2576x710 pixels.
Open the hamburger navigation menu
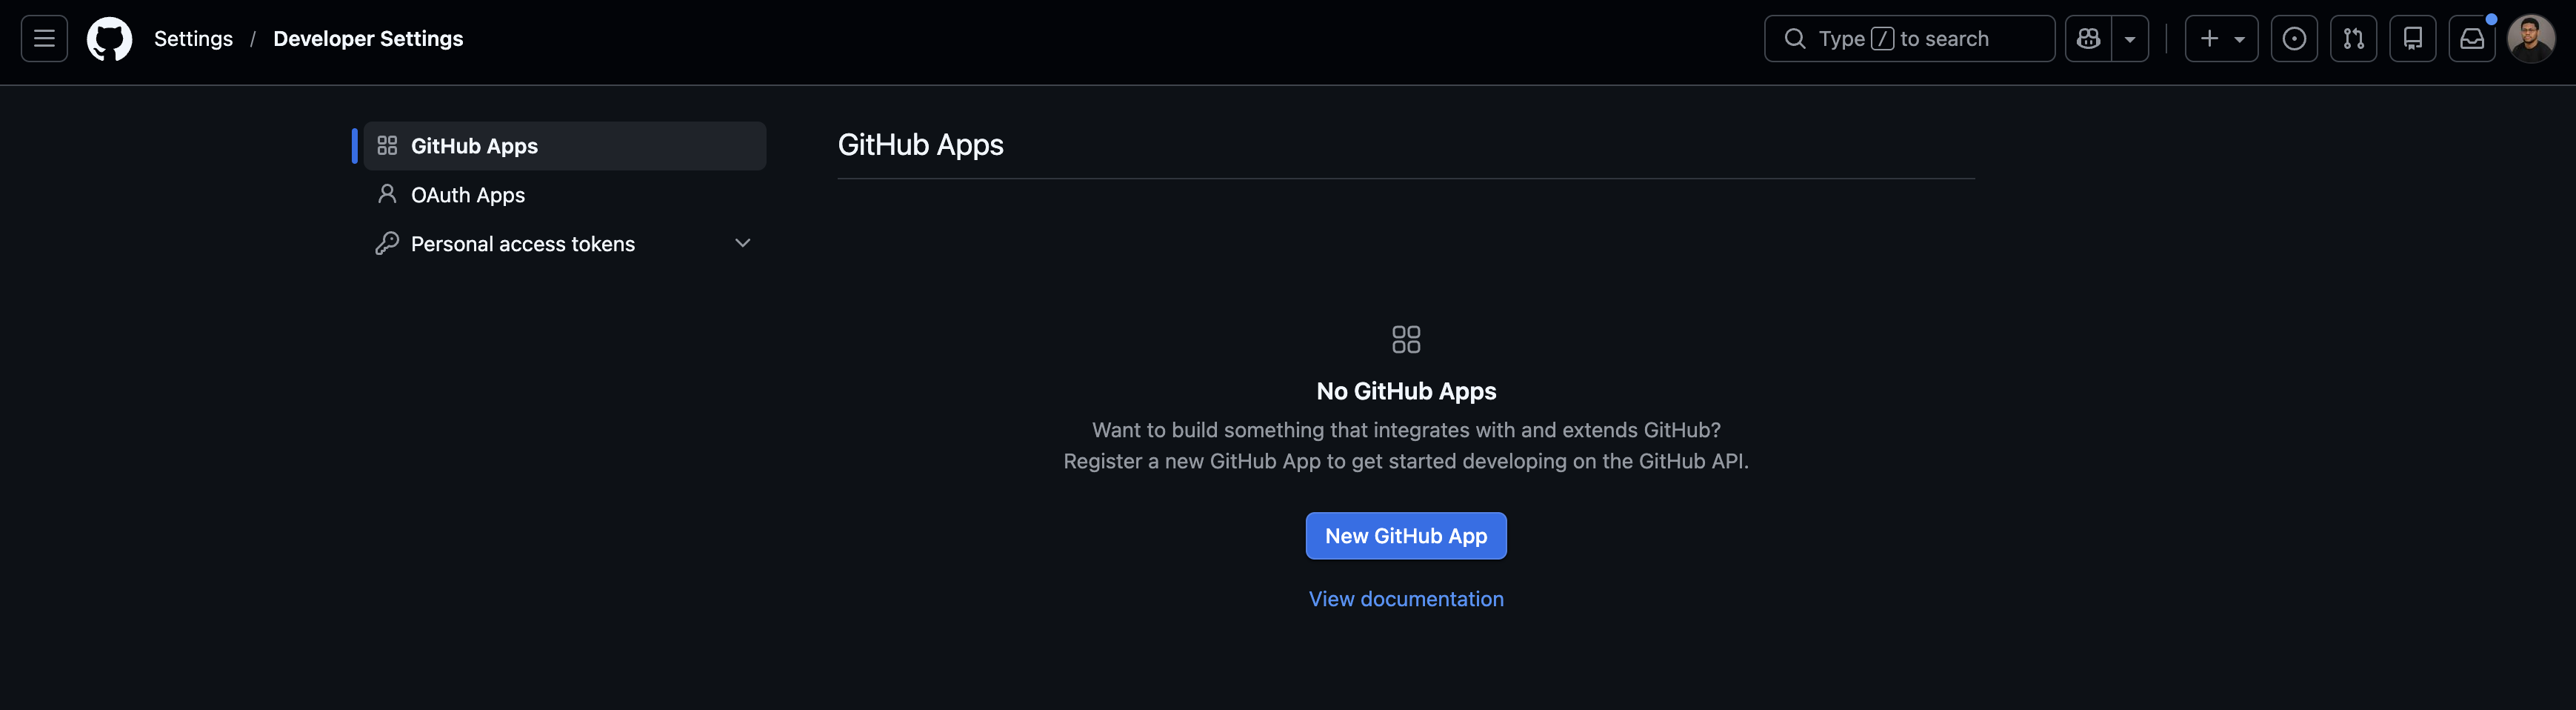(x=44, y=39)
